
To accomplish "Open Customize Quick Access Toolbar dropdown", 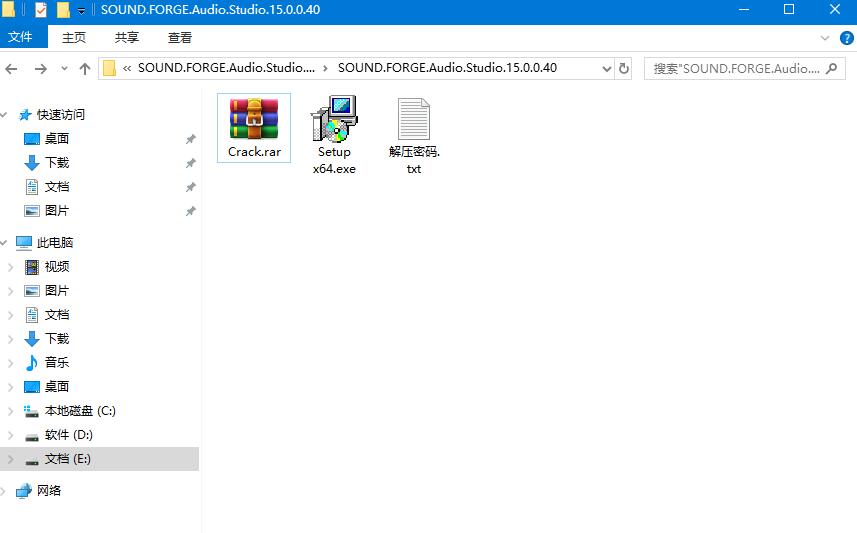I will (81, 10).
